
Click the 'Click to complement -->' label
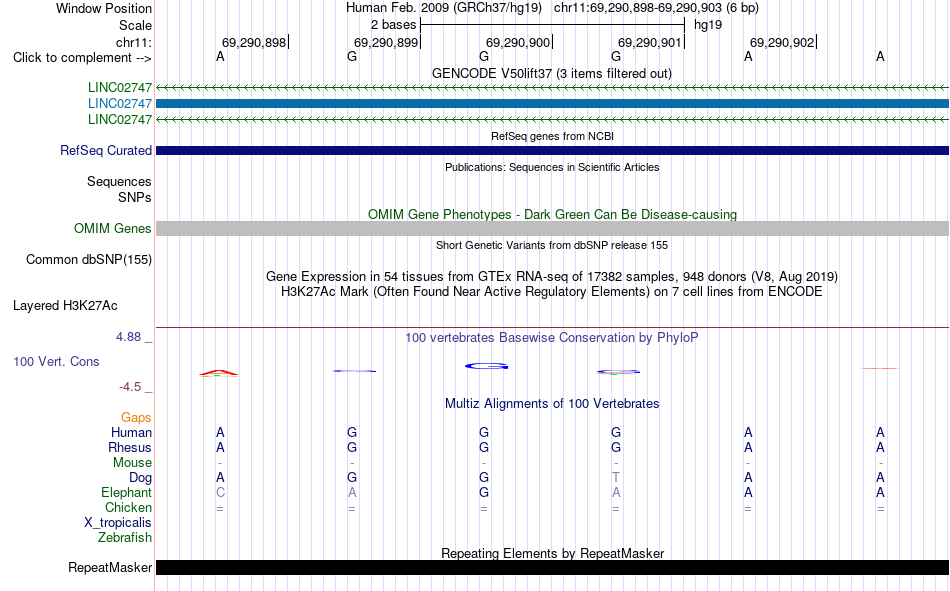tap(82, 58)
